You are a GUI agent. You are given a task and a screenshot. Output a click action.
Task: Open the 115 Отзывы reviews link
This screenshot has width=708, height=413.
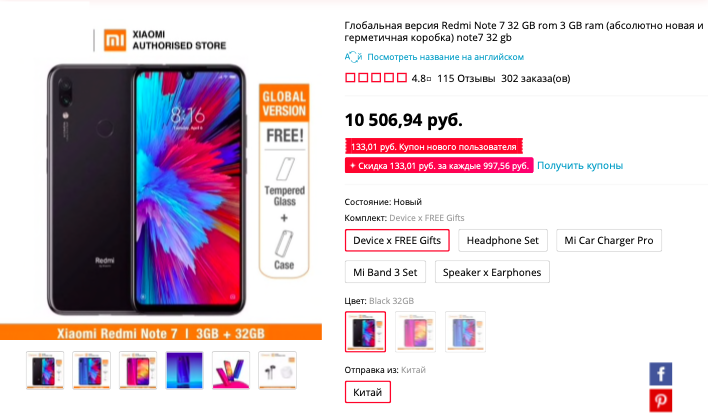[x=466, y=79]
